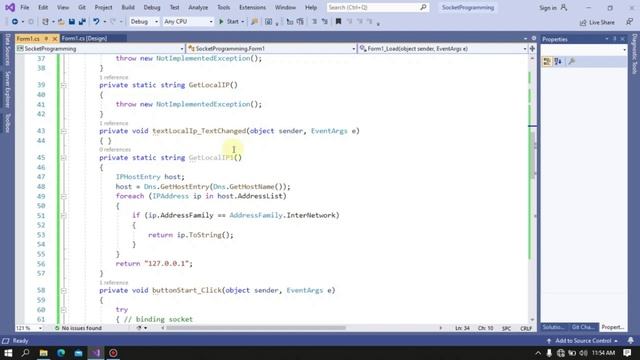Open the Analyze menu
Screen dimensions: 640x360
pos(198,7)
